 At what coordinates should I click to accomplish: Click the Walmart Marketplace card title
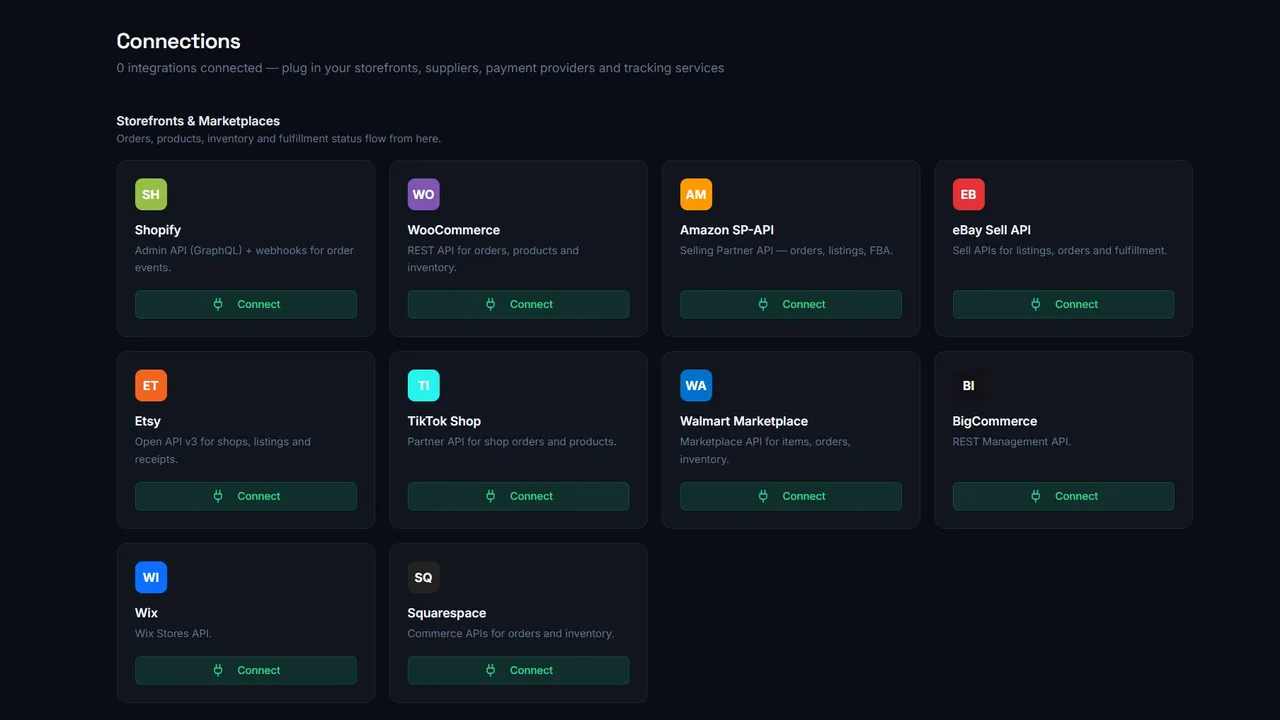pyautogui.click(x=744, y=421)
